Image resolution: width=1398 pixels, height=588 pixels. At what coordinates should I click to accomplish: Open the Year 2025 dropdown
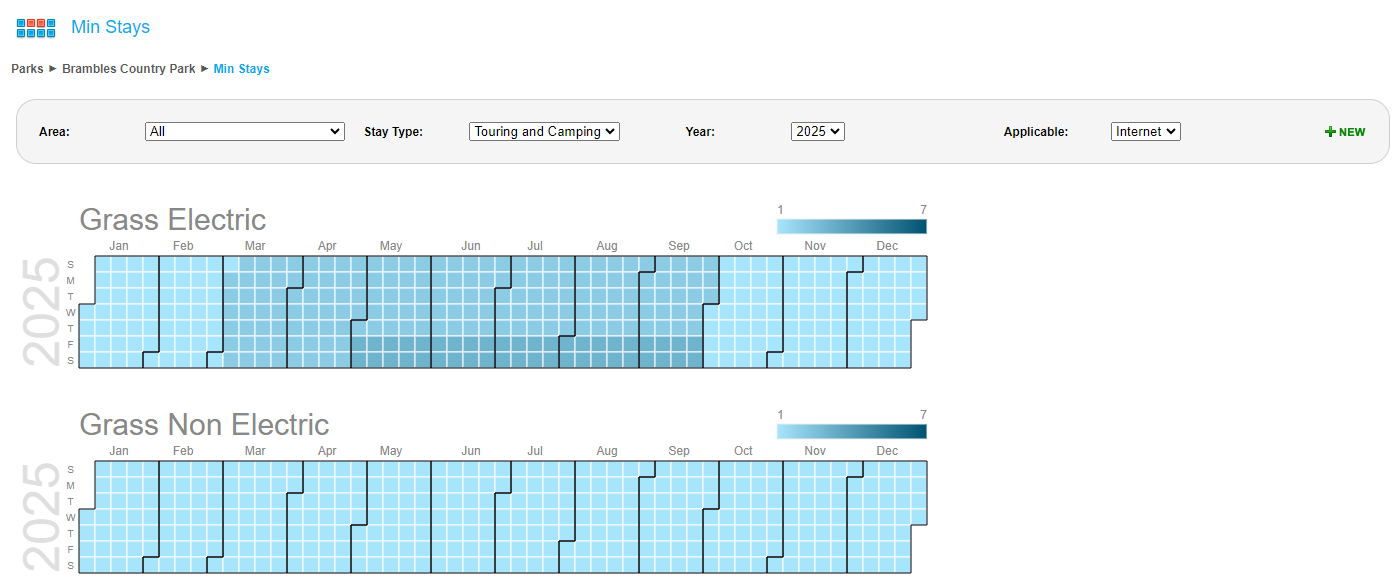click(x=817, y=131)
